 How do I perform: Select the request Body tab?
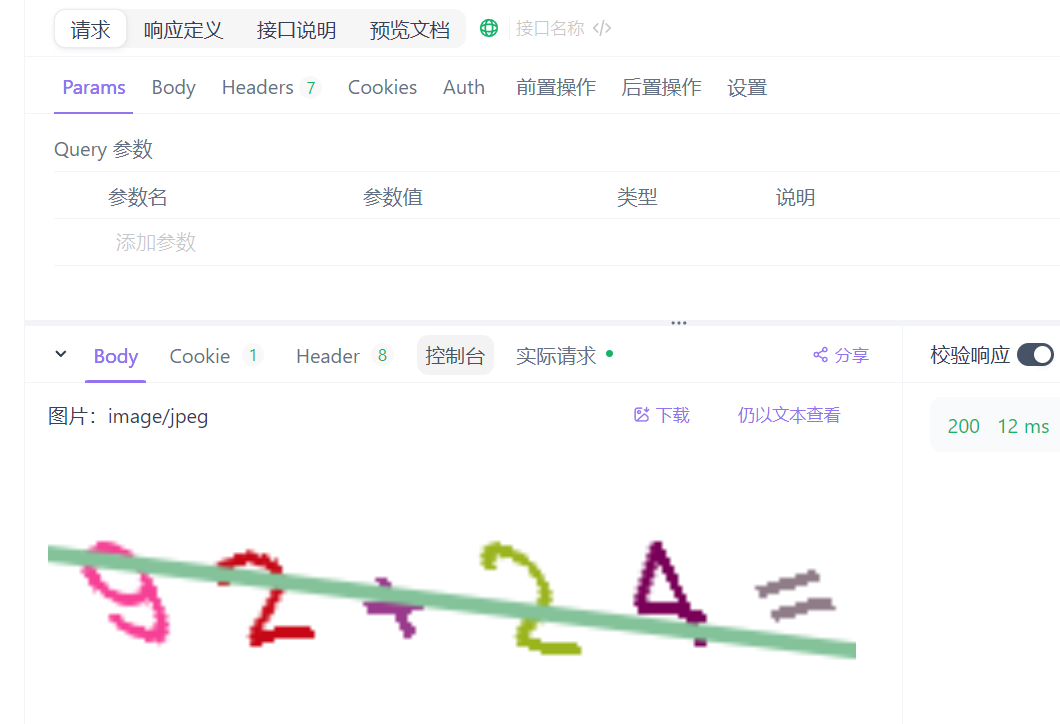[x=173, y=87]
